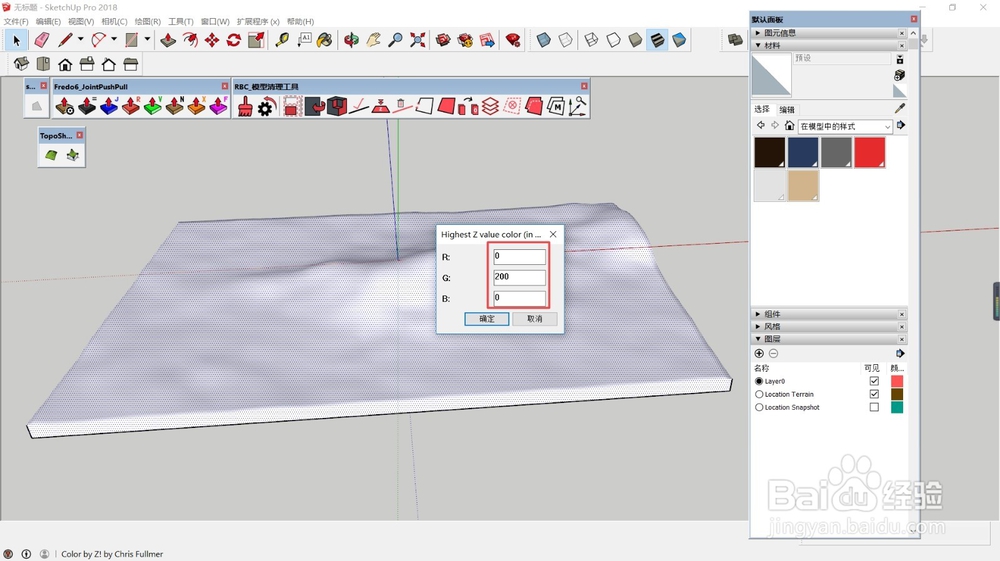Open the layers details arrow menu
Screen dimensions: 1000x561
900,353
